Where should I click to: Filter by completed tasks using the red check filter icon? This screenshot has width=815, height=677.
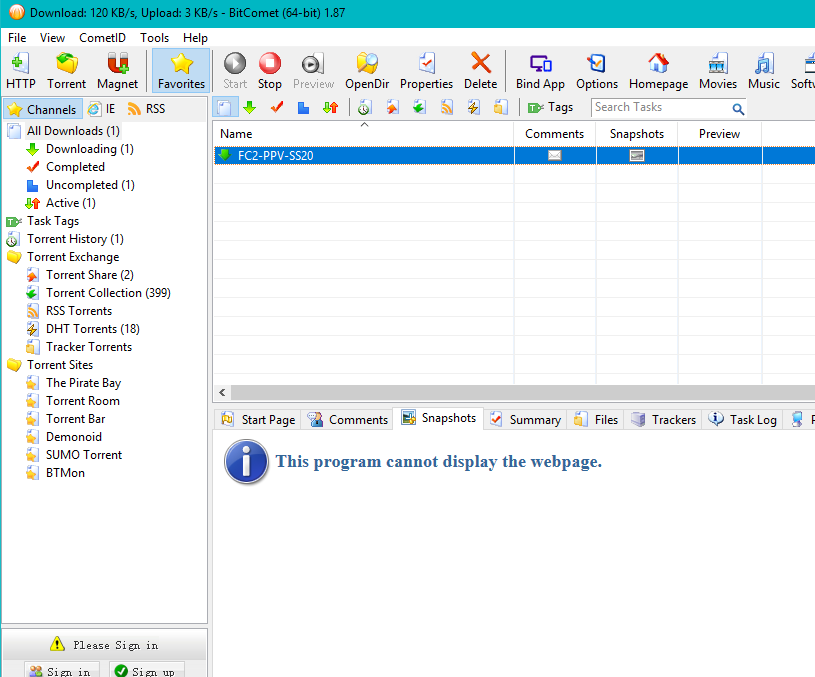coord(277,108)
